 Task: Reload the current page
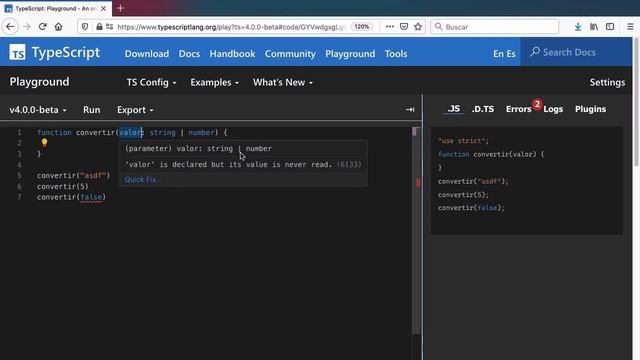pos(42,27)
